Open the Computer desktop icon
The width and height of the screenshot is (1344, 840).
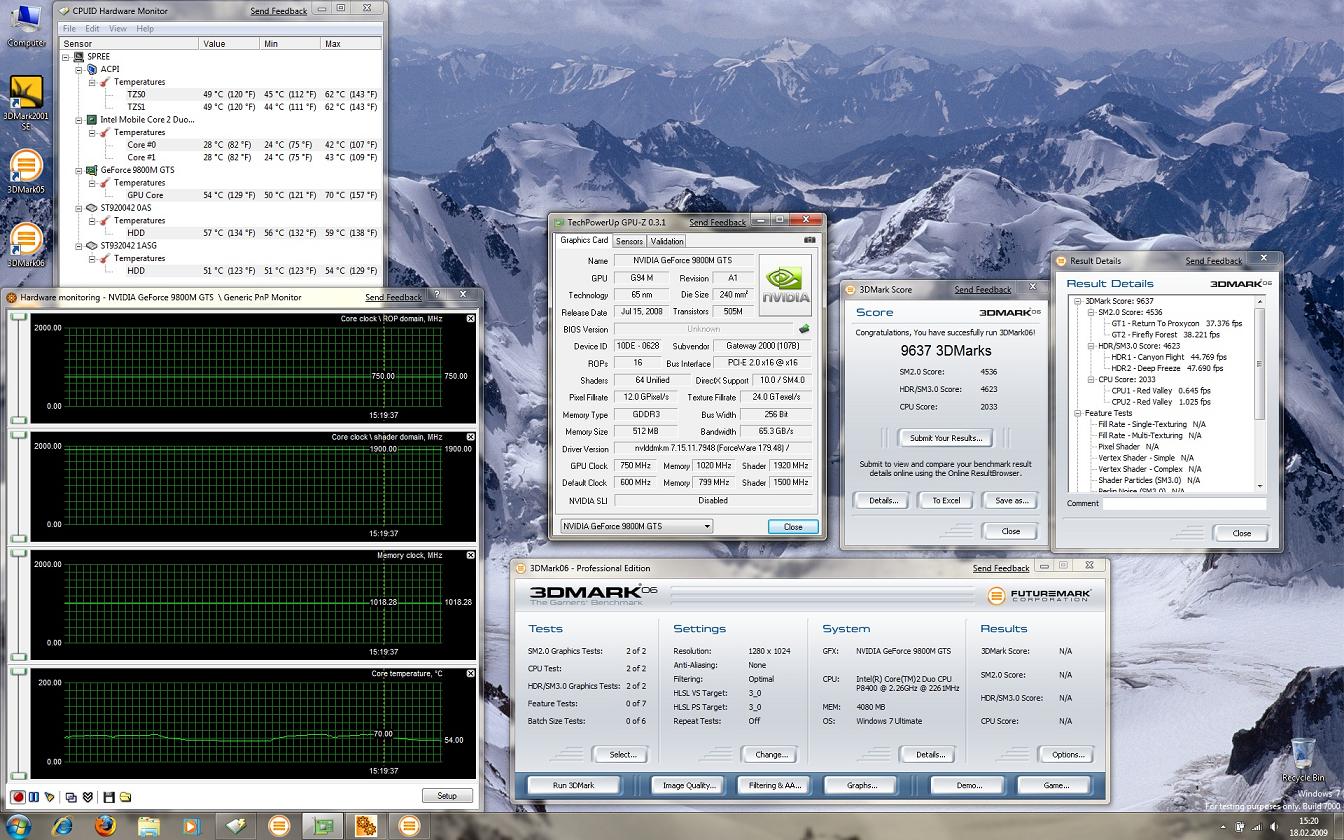[x=25, y=25]
